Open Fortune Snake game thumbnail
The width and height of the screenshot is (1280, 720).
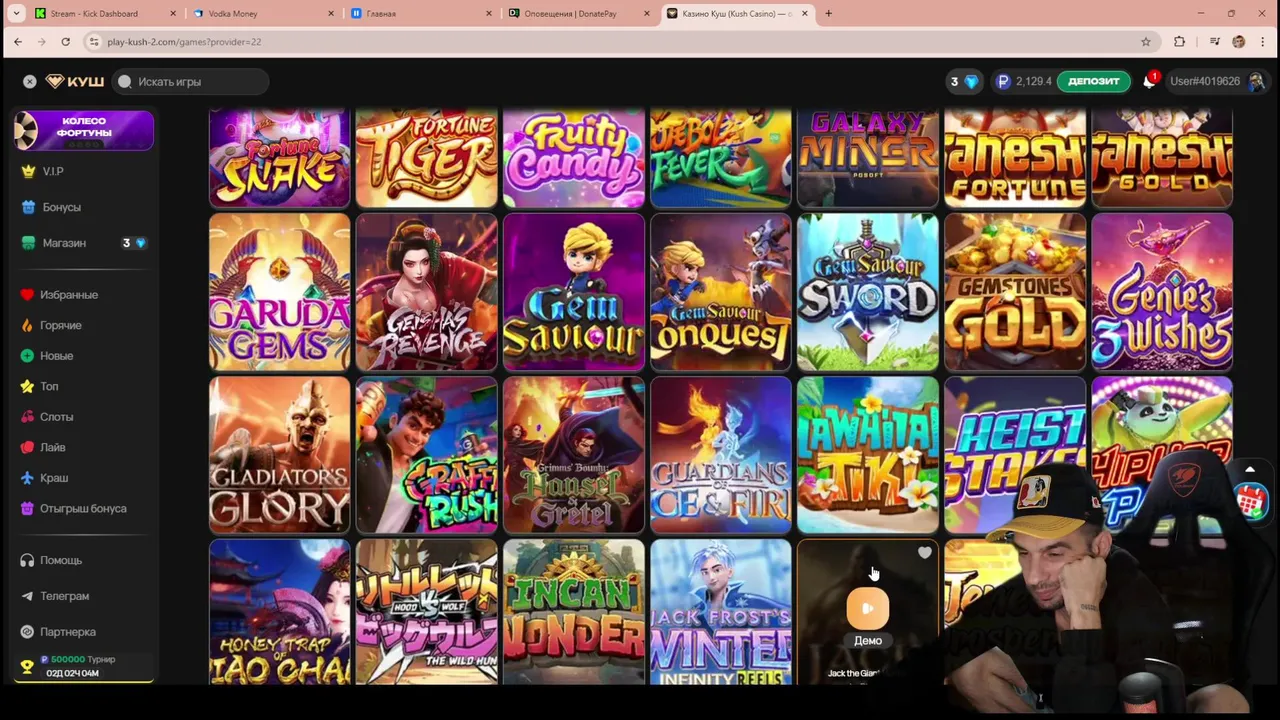click(280, 159)
